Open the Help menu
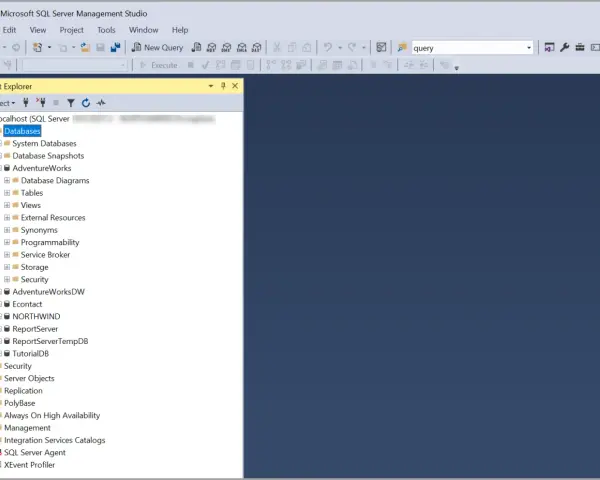This screenshot has width=600, height=480. point(180,30)
